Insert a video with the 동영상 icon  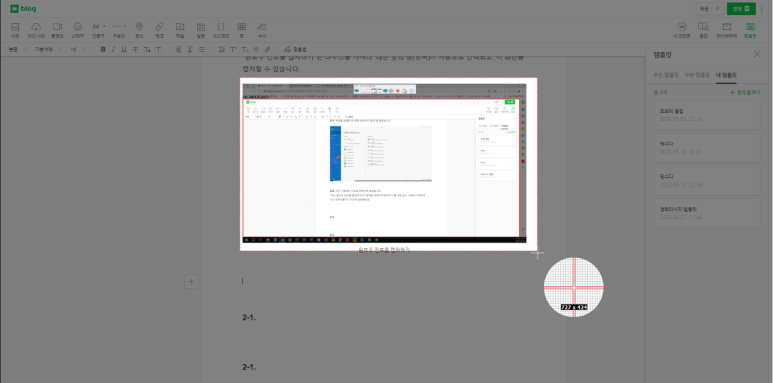[x=57, y=30]
